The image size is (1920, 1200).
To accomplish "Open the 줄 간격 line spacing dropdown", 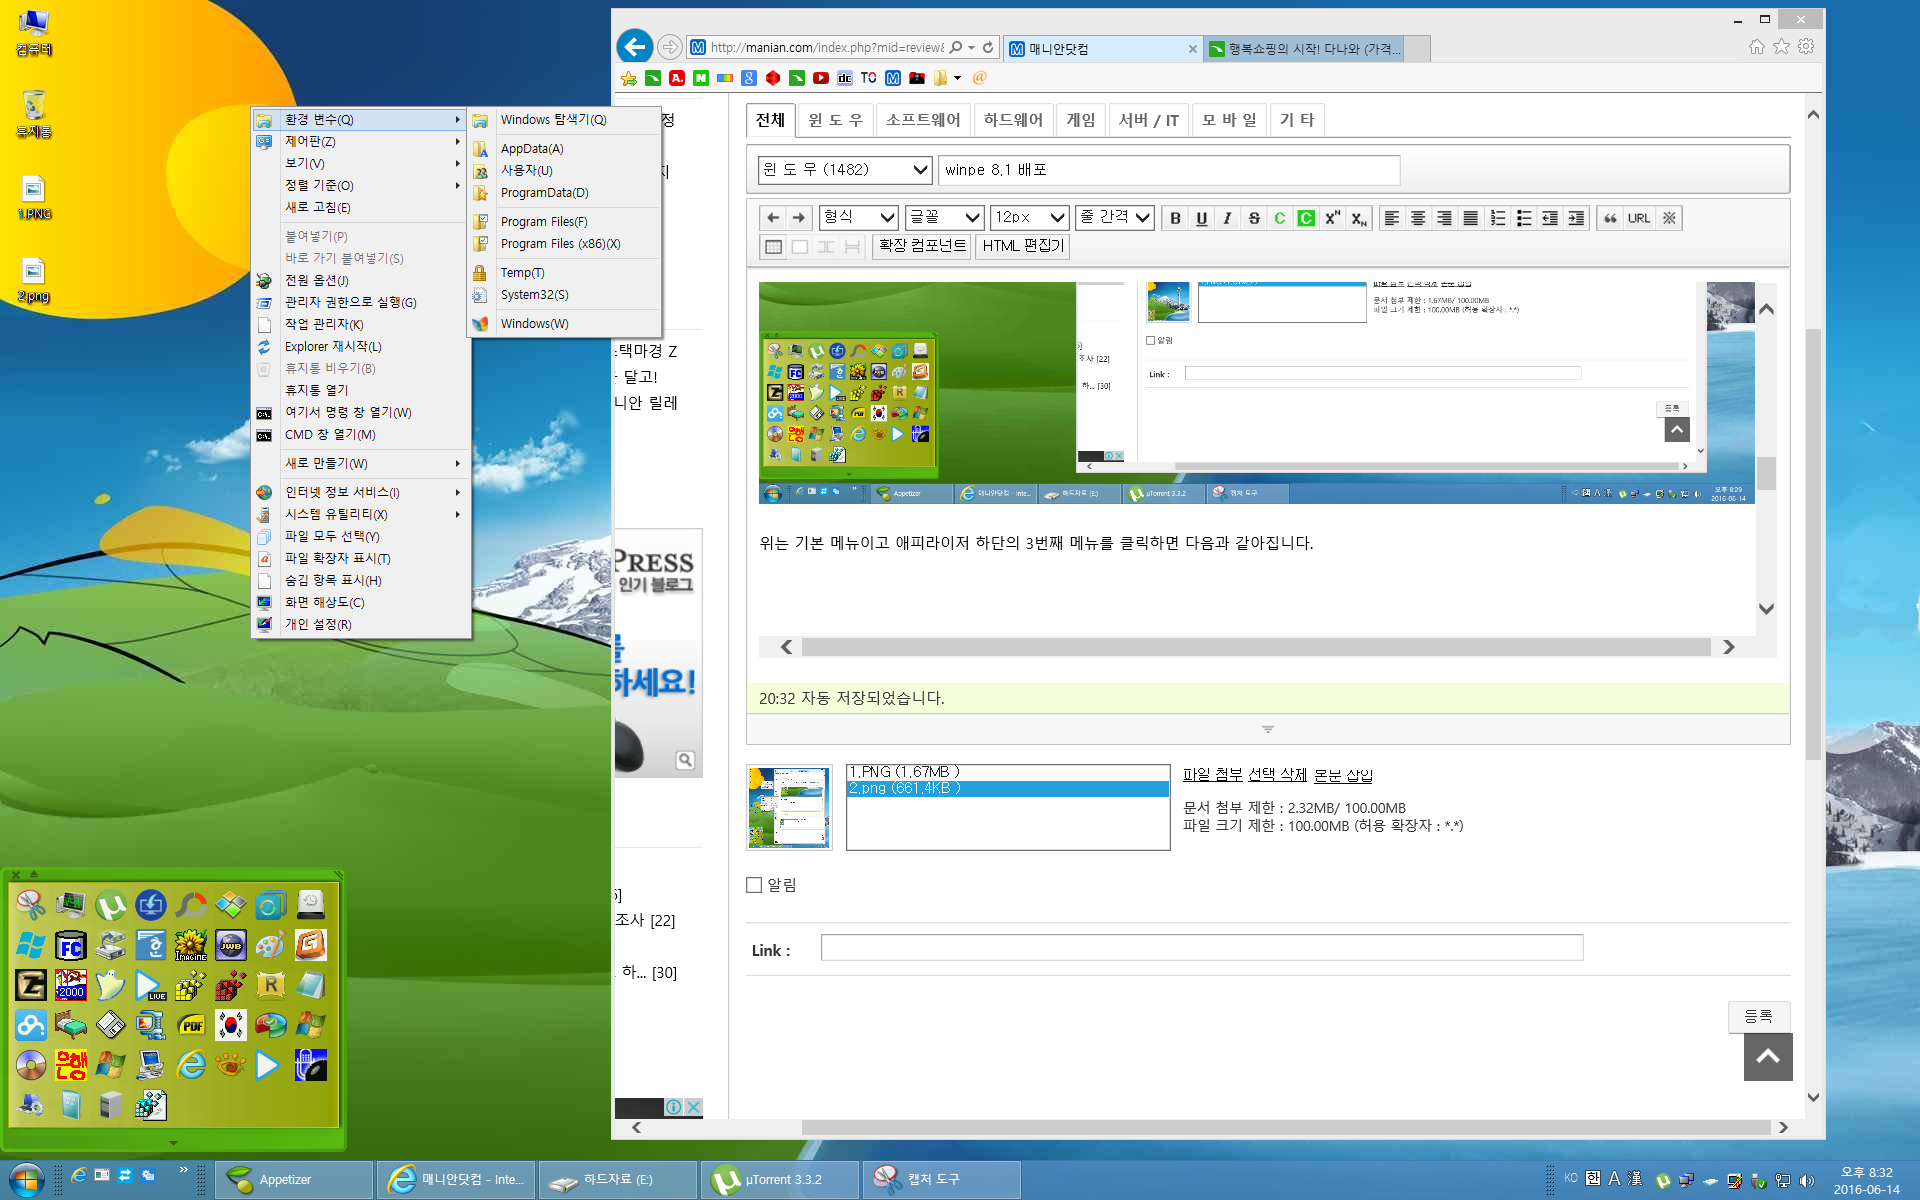I will click(x=1114, y=217).
